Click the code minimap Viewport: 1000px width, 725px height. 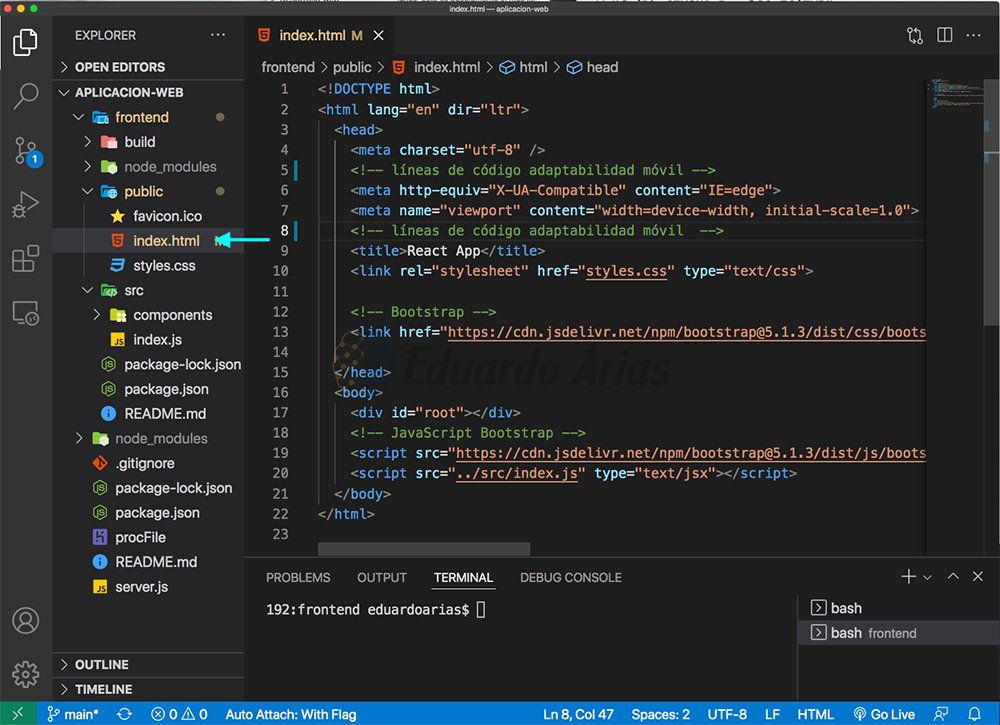point(957,94)
